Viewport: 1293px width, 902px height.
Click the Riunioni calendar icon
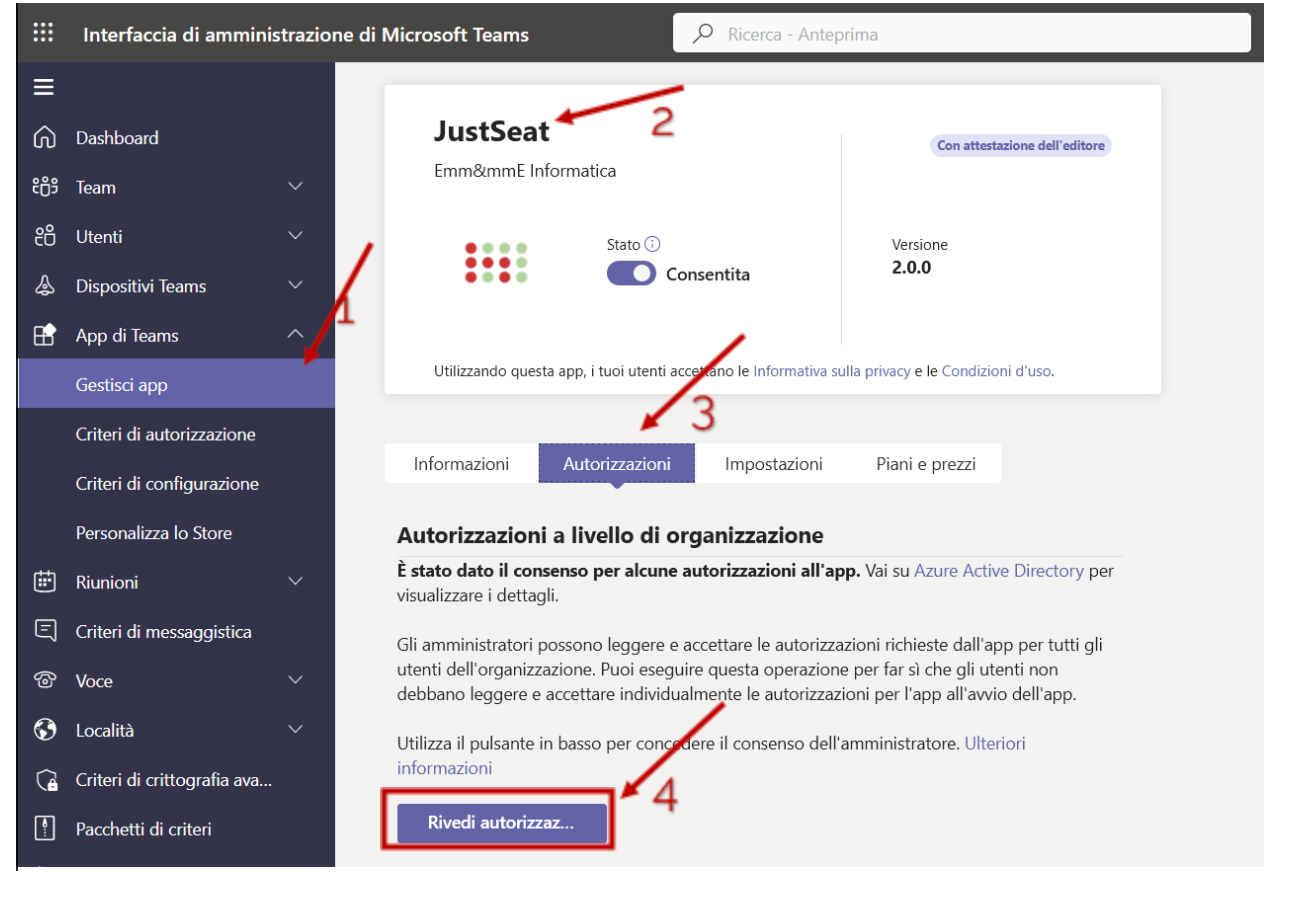[x=45, y=582]
